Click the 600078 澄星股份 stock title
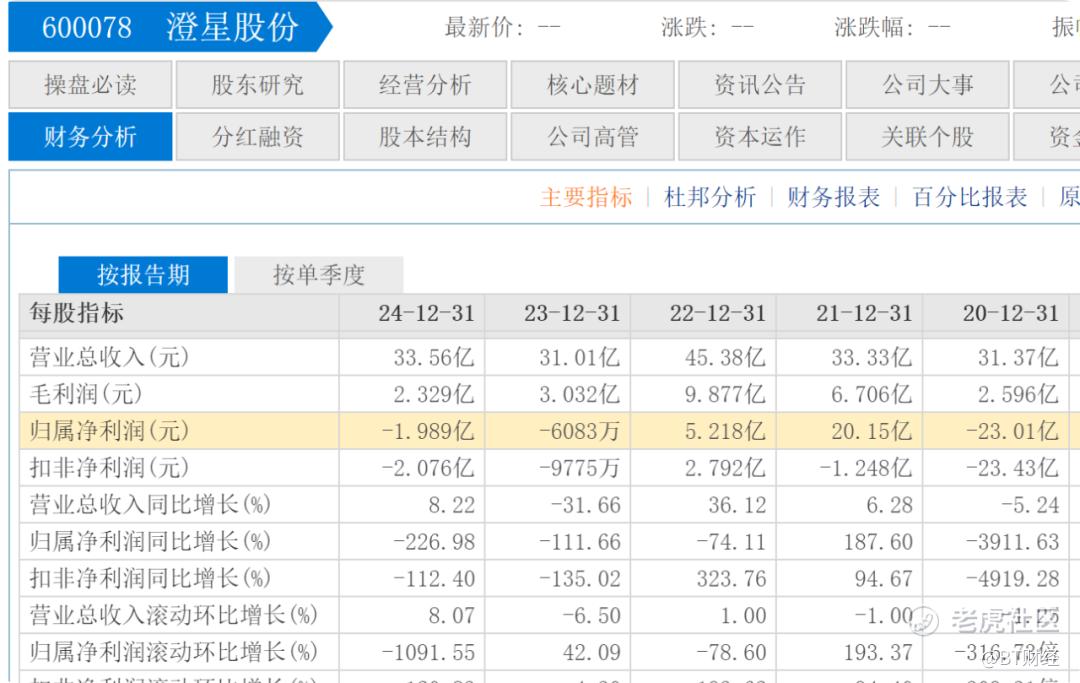The height and width of the screenshot is (683, 1080). (170, 27)
